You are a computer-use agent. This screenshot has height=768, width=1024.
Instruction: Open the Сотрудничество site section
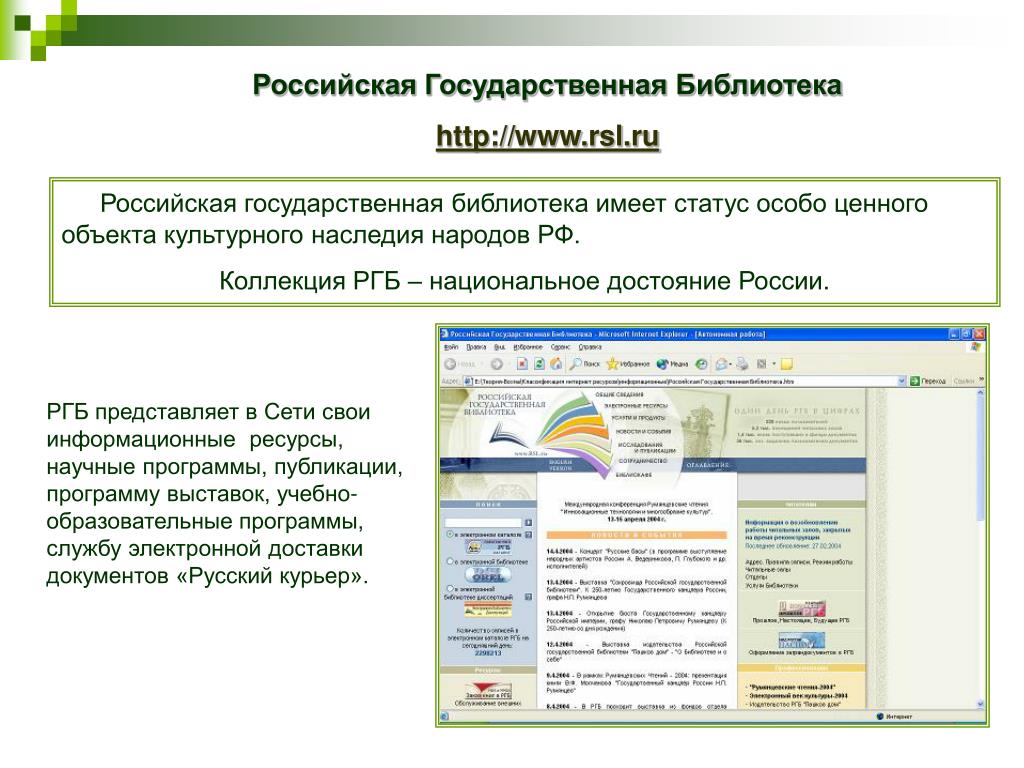643,461
